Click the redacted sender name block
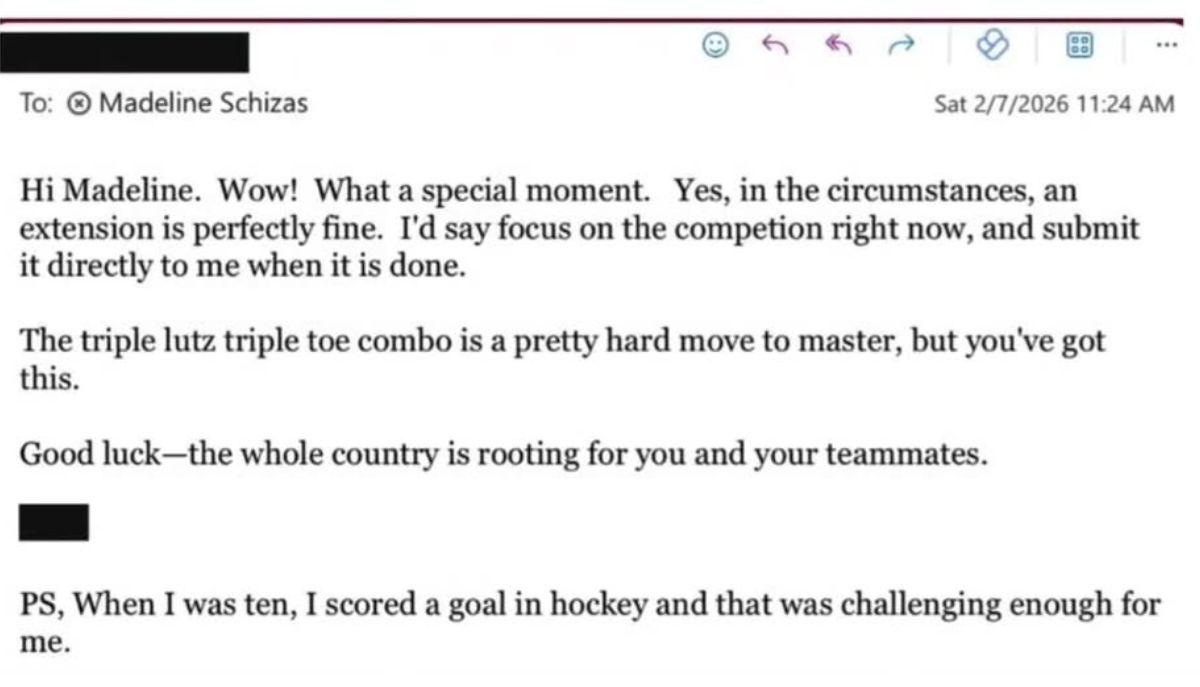The height and width of the screenshot is (687, 1200). (x=124, y=51)
